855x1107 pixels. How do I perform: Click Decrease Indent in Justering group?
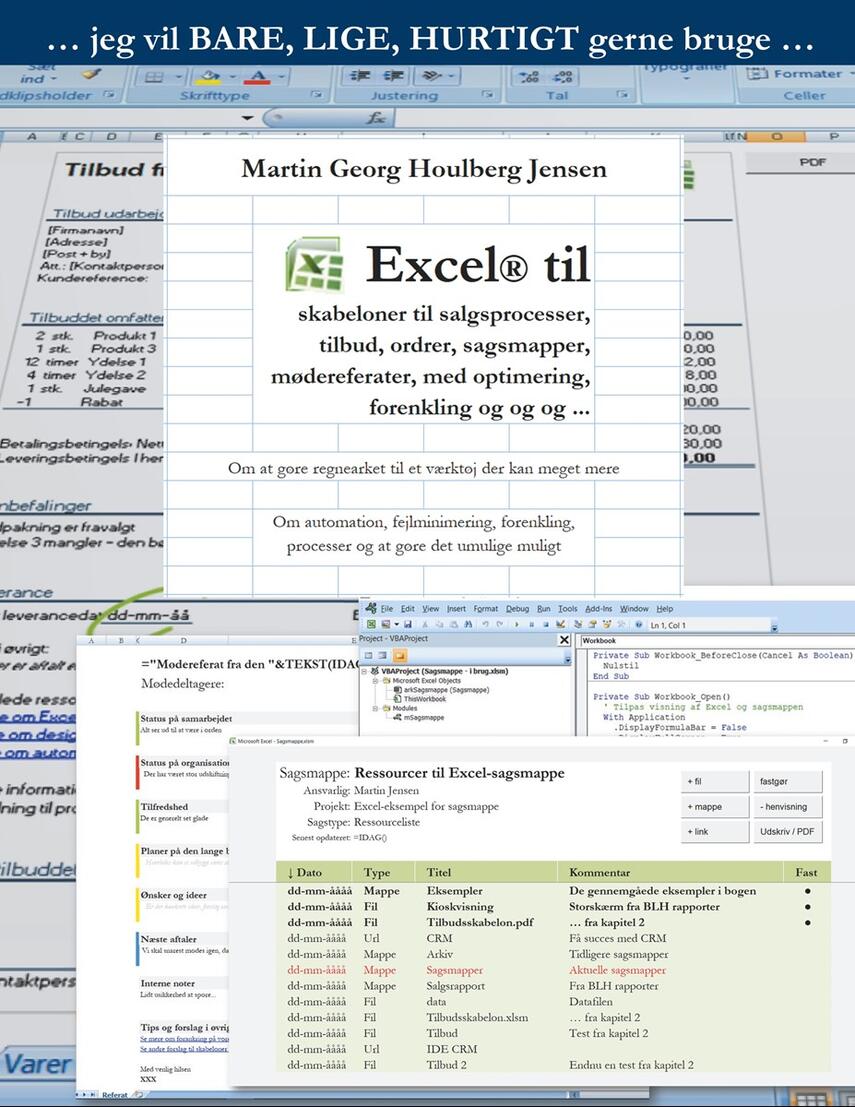pyautogui.click(x=361, y=75)
